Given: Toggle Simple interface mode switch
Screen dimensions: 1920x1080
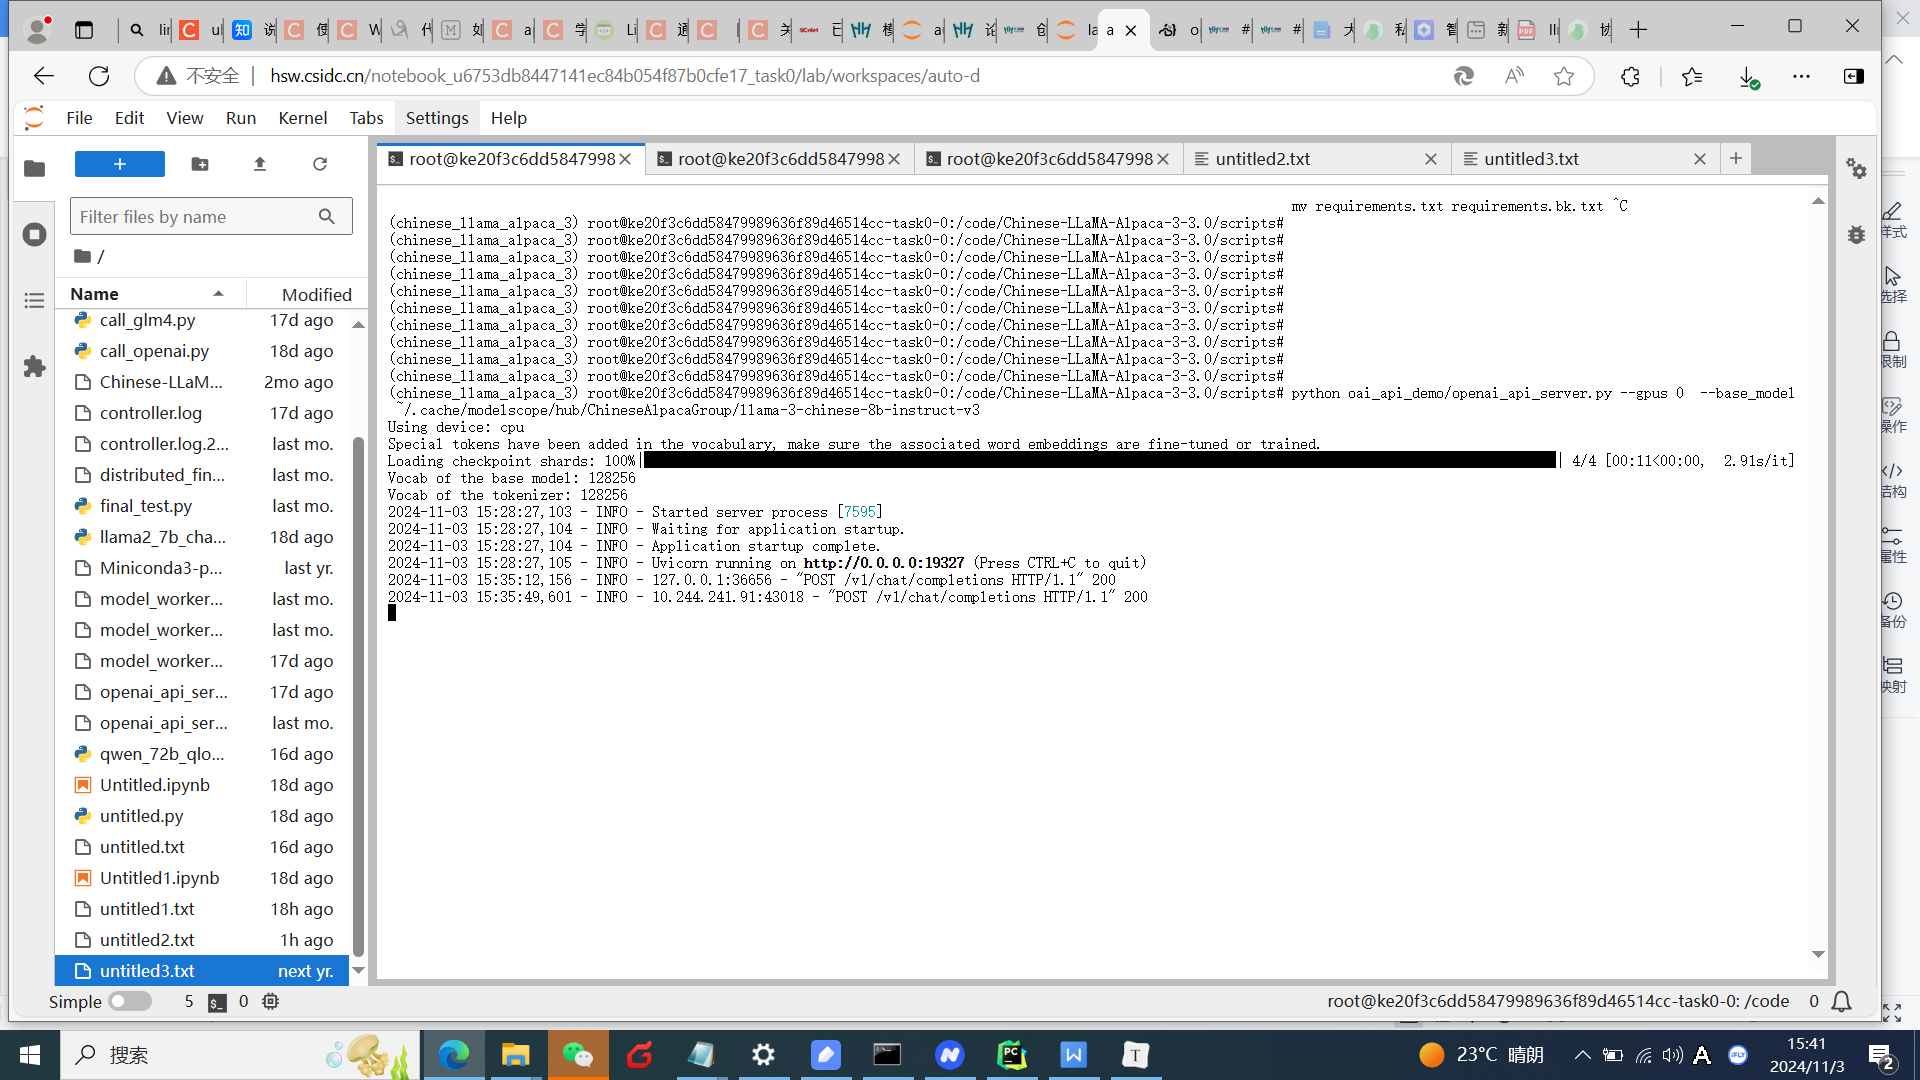Looking at the screenshot, I should pyautogui.click(x=130, y=1001).
